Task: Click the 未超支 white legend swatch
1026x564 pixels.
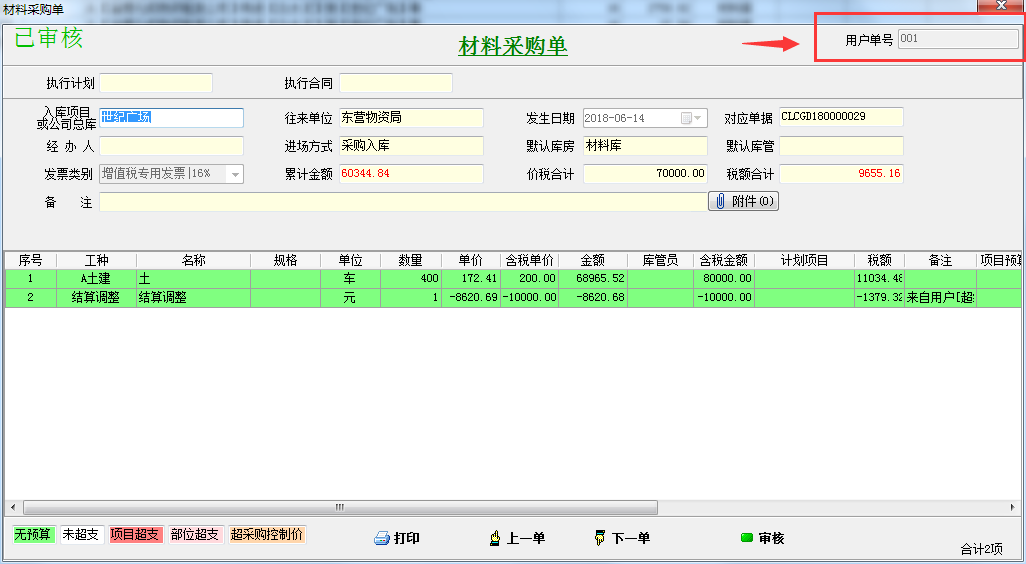Action: click(x=80, y=535)
